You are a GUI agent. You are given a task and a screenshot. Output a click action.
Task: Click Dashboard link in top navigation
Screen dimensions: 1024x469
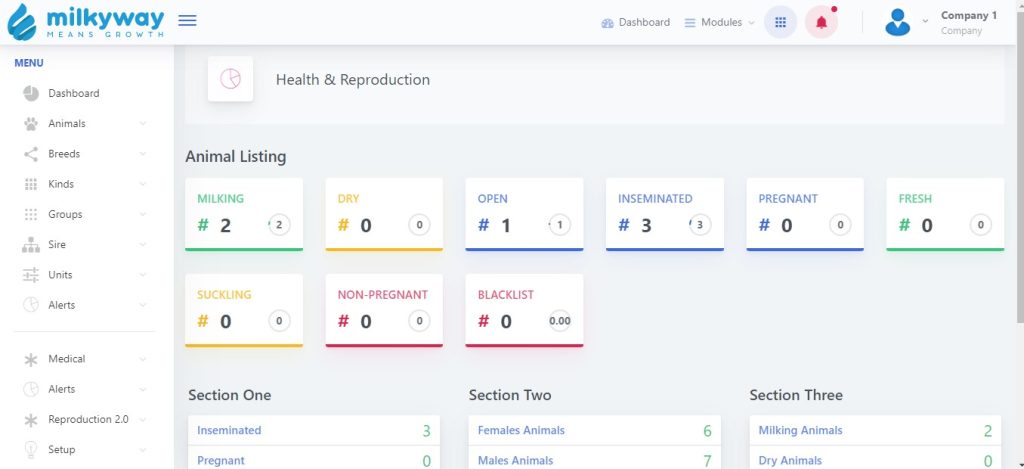coord(636,22)
